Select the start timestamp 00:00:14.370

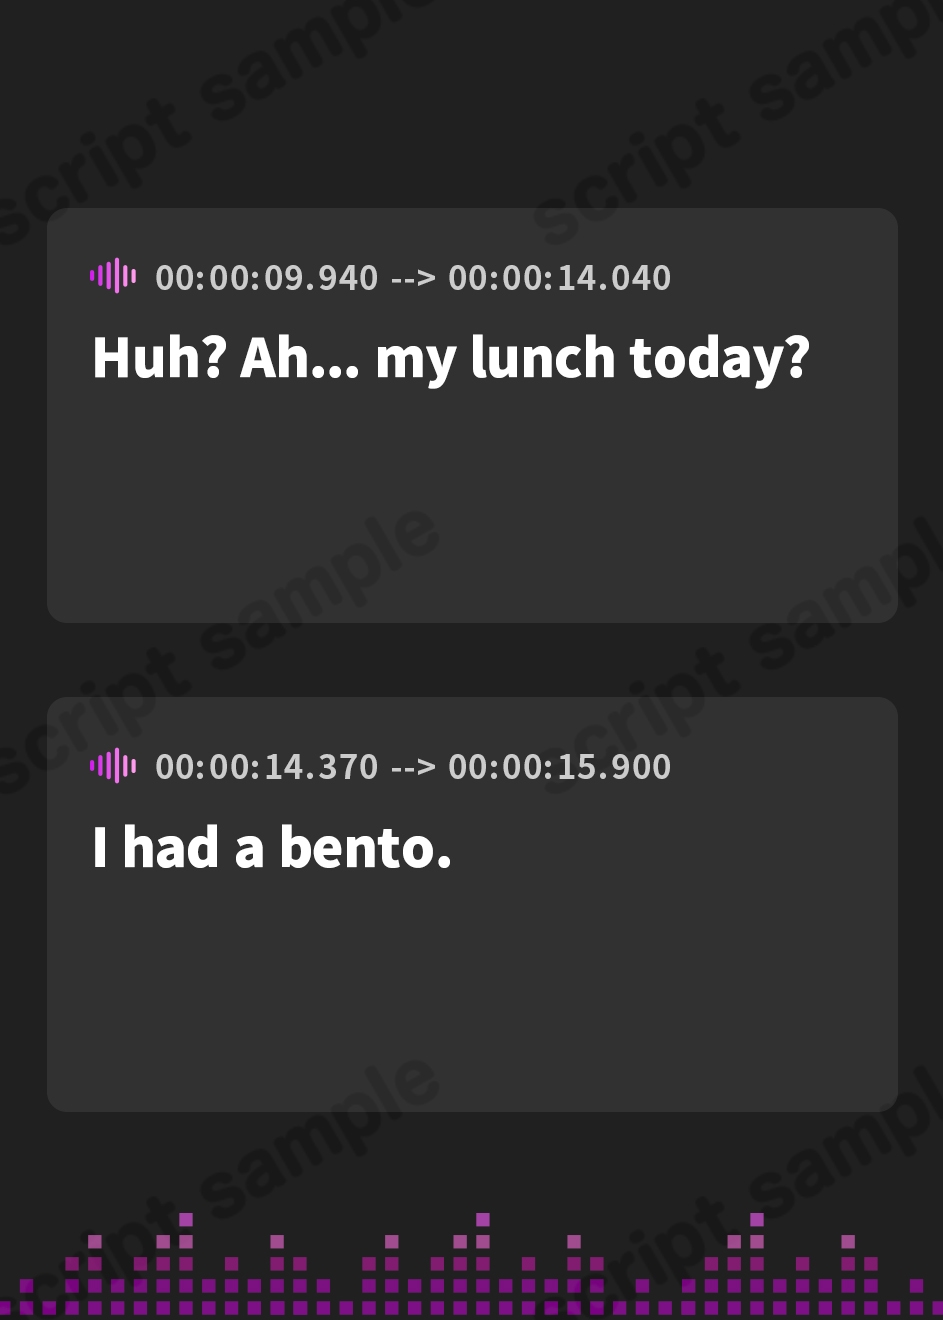point(267,767)
